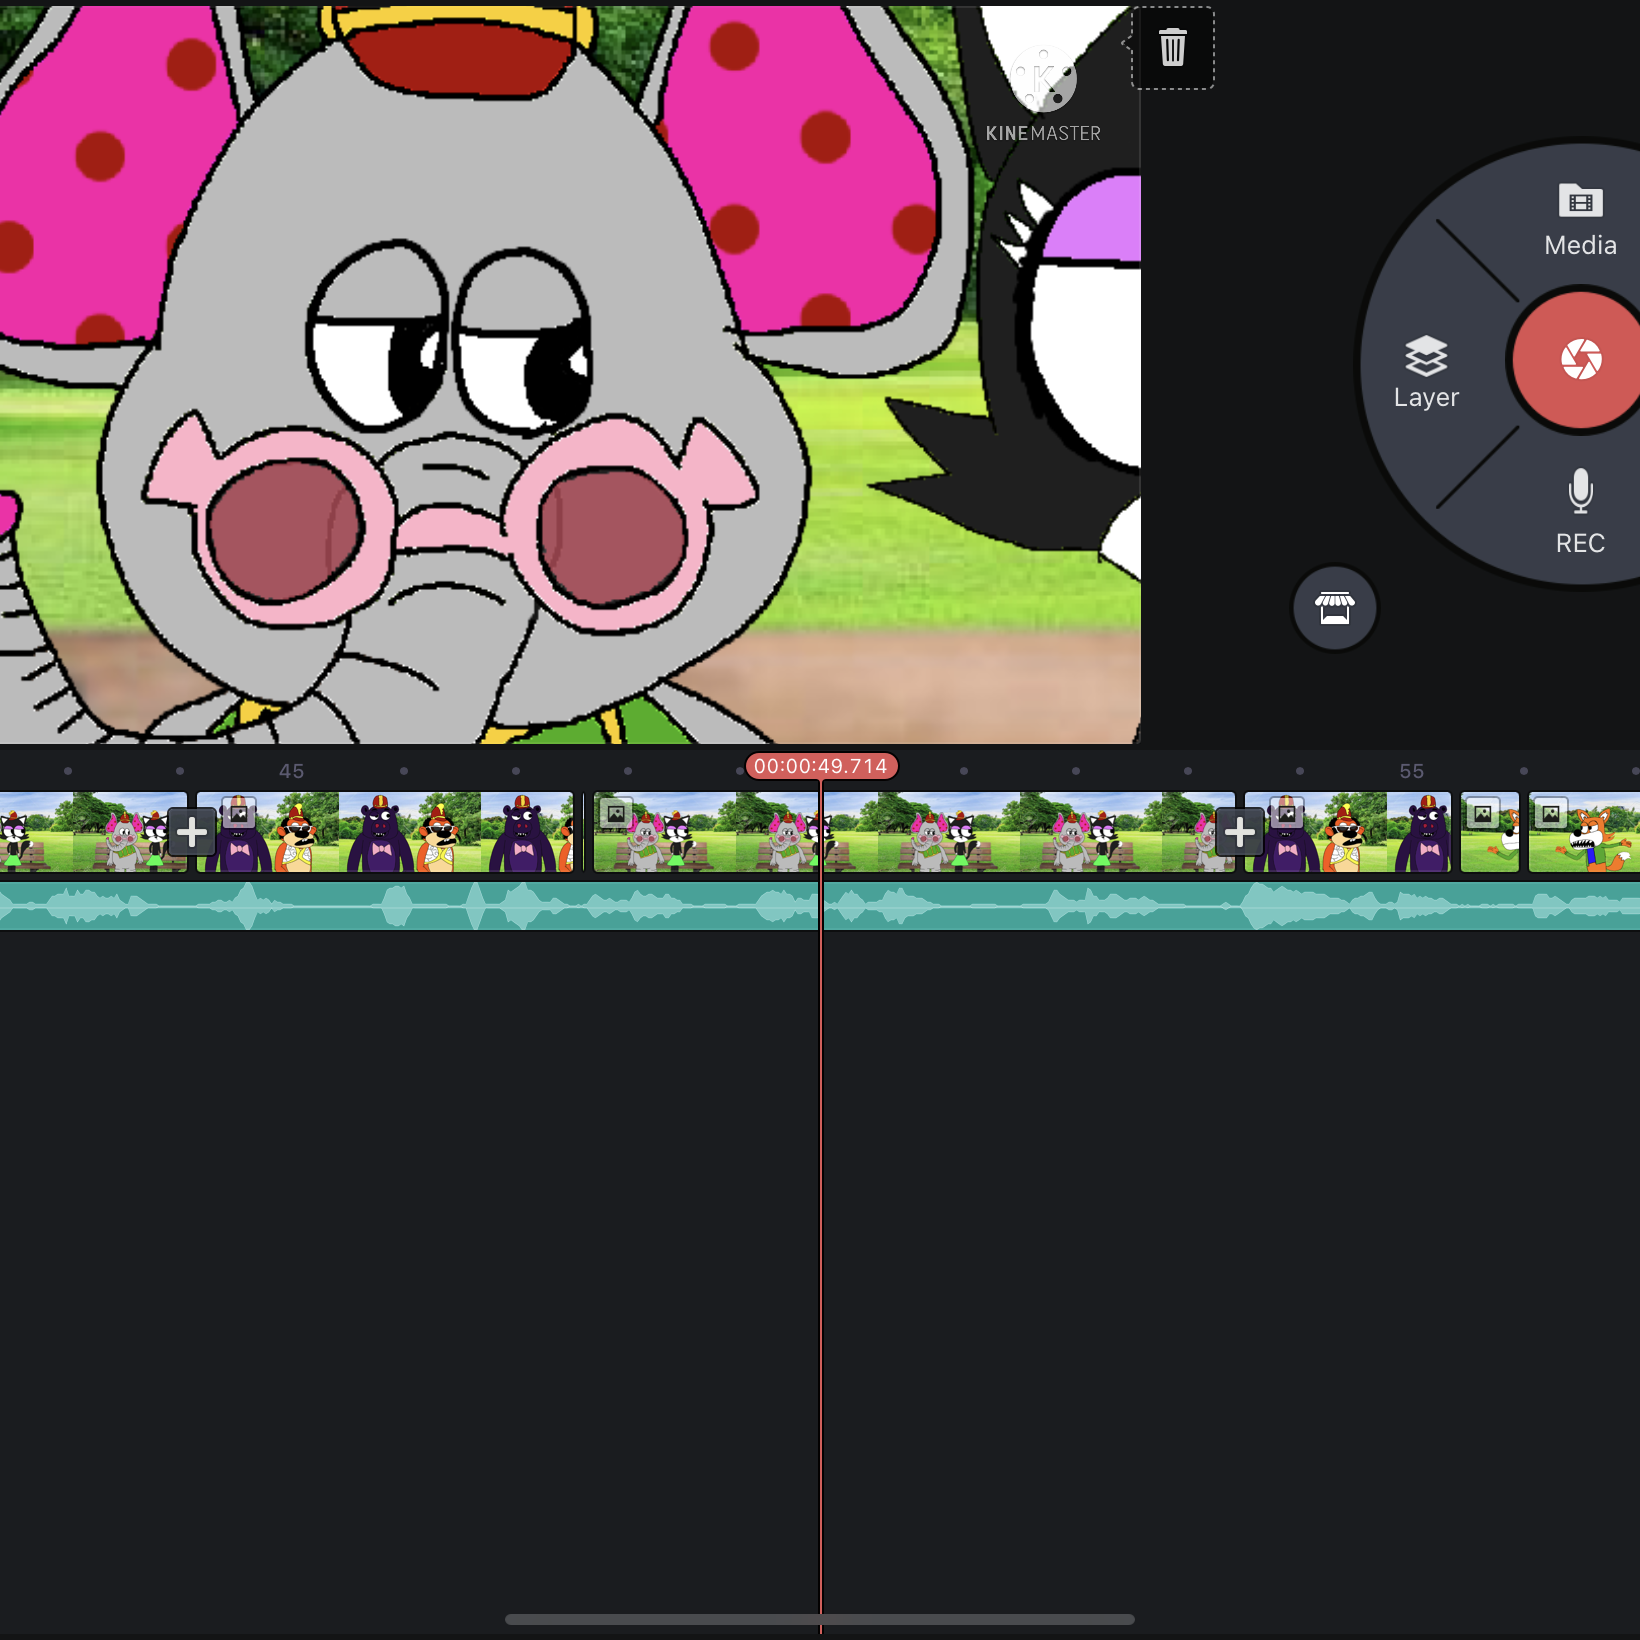Click the 00:00:49.714 playhead timecode

tap(821, 767)
